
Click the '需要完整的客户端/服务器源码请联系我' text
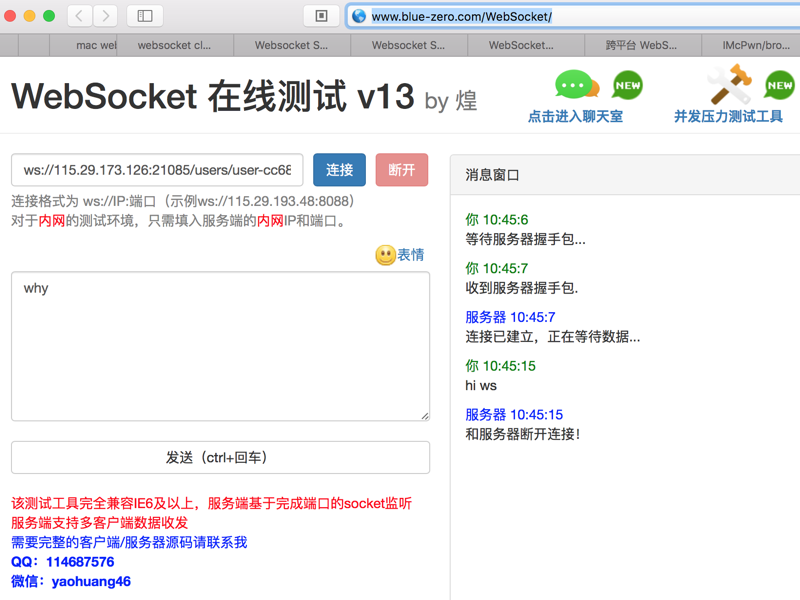(129, 542)
